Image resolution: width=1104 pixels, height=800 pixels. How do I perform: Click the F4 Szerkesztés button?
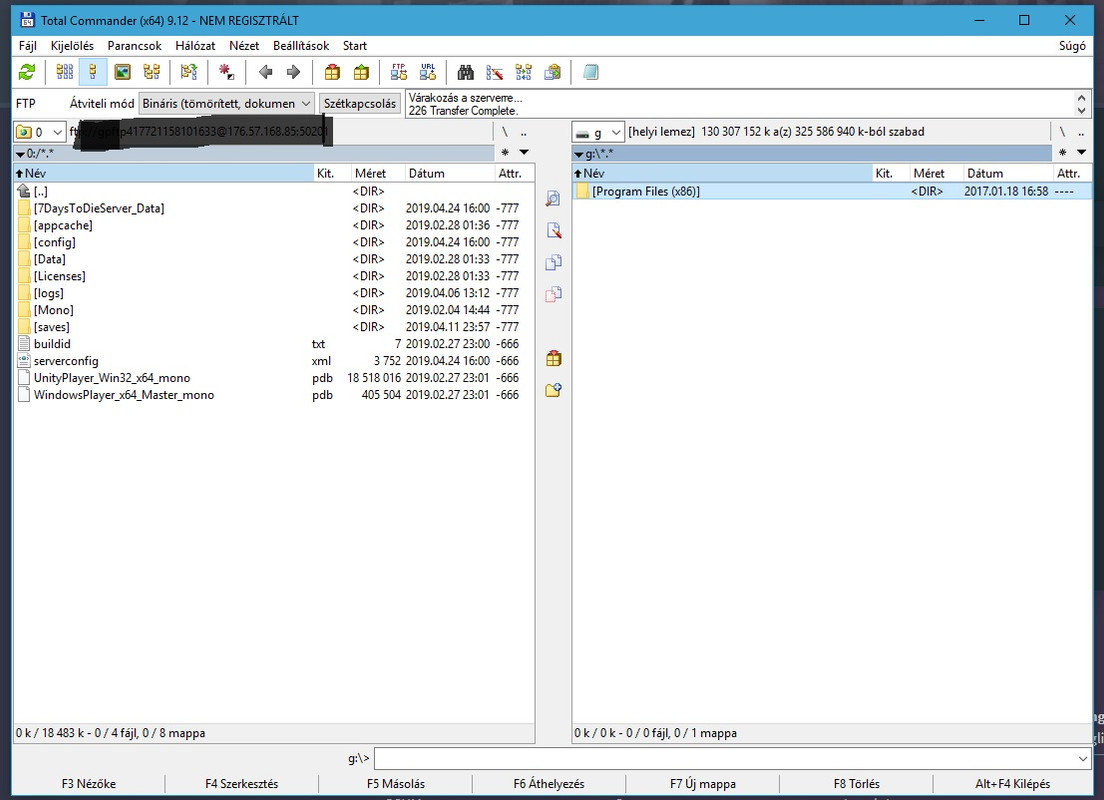(x=242, y=784)
